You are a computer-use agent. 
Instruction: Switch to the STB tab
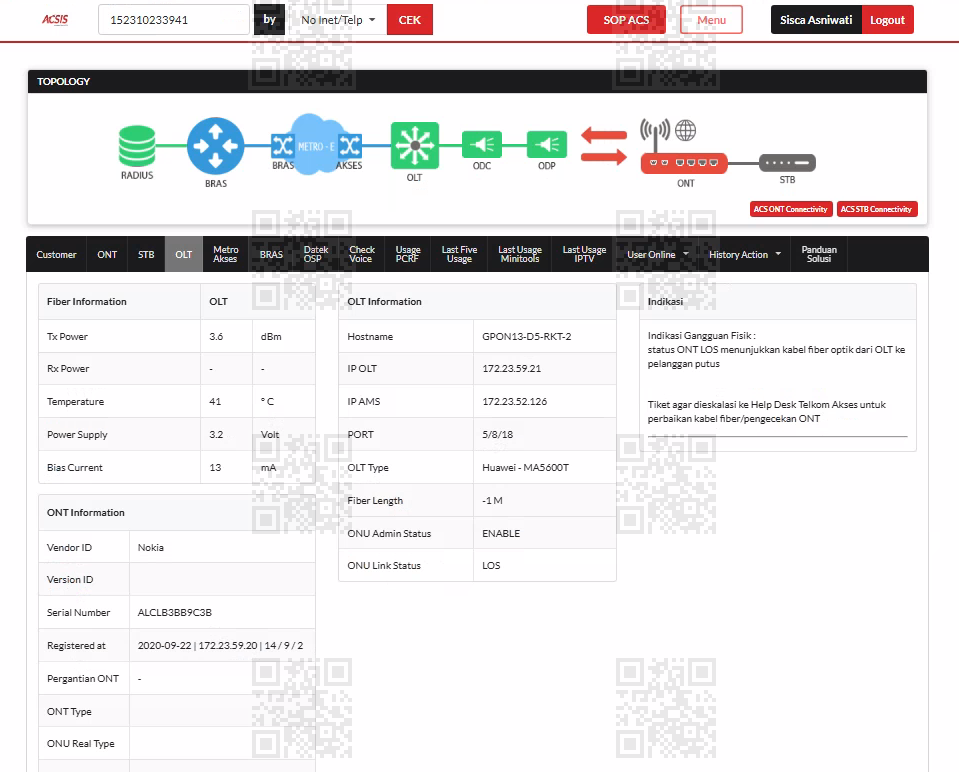point(146,254)
